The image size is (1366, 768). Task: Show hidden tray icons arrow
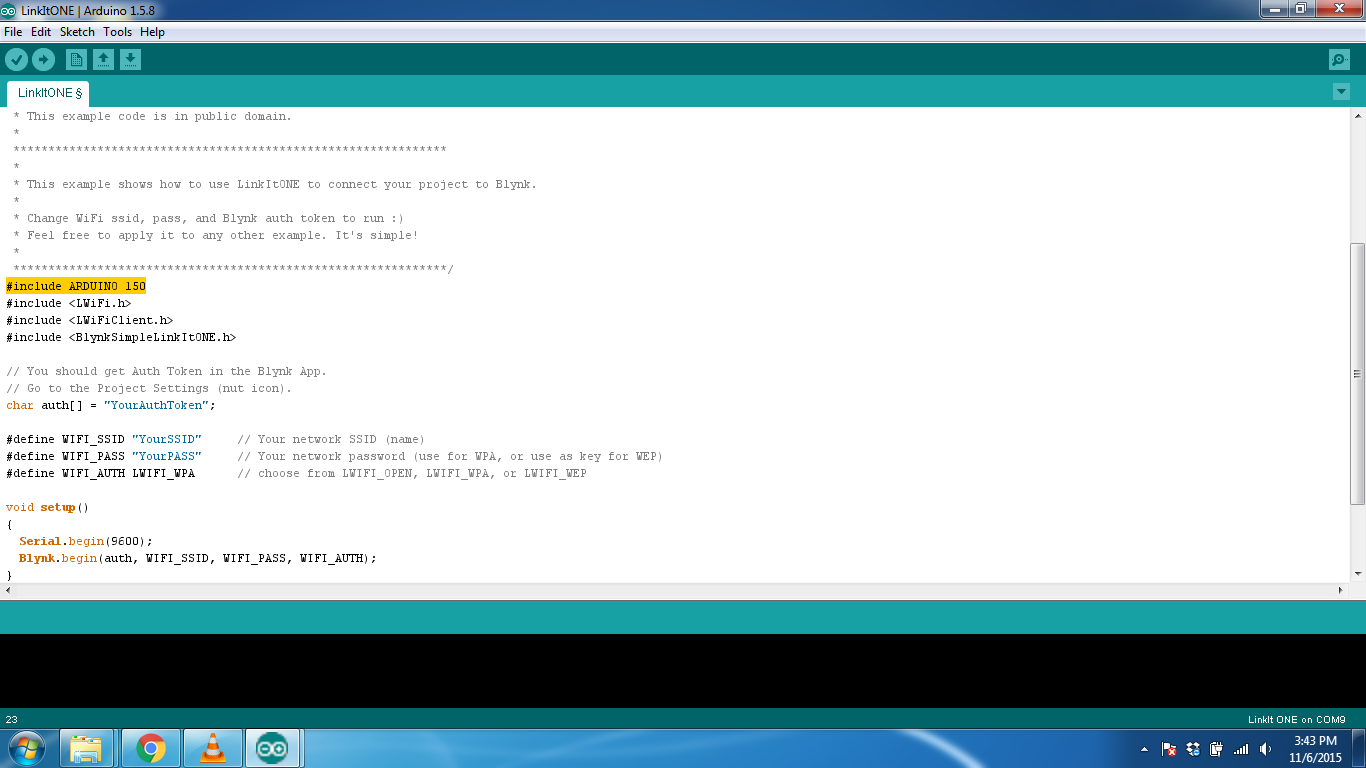[1144, 749]
